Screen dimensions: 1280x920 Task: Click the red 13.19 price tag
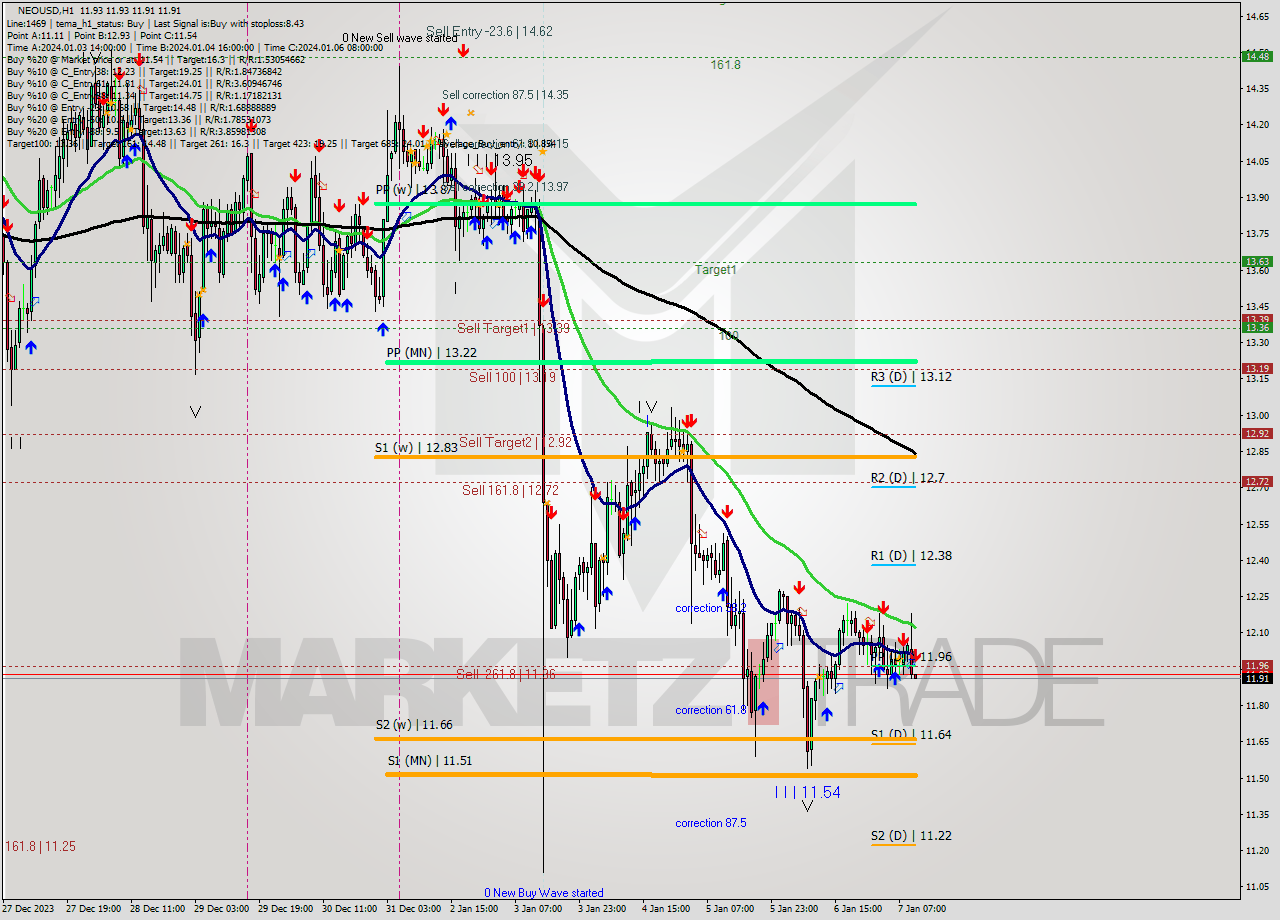point(1256,368)
